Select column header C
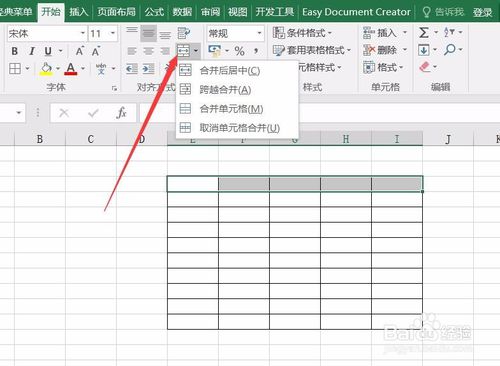This screenshot has height=366, width=500. pyautogui.click(x=91, y=139)
